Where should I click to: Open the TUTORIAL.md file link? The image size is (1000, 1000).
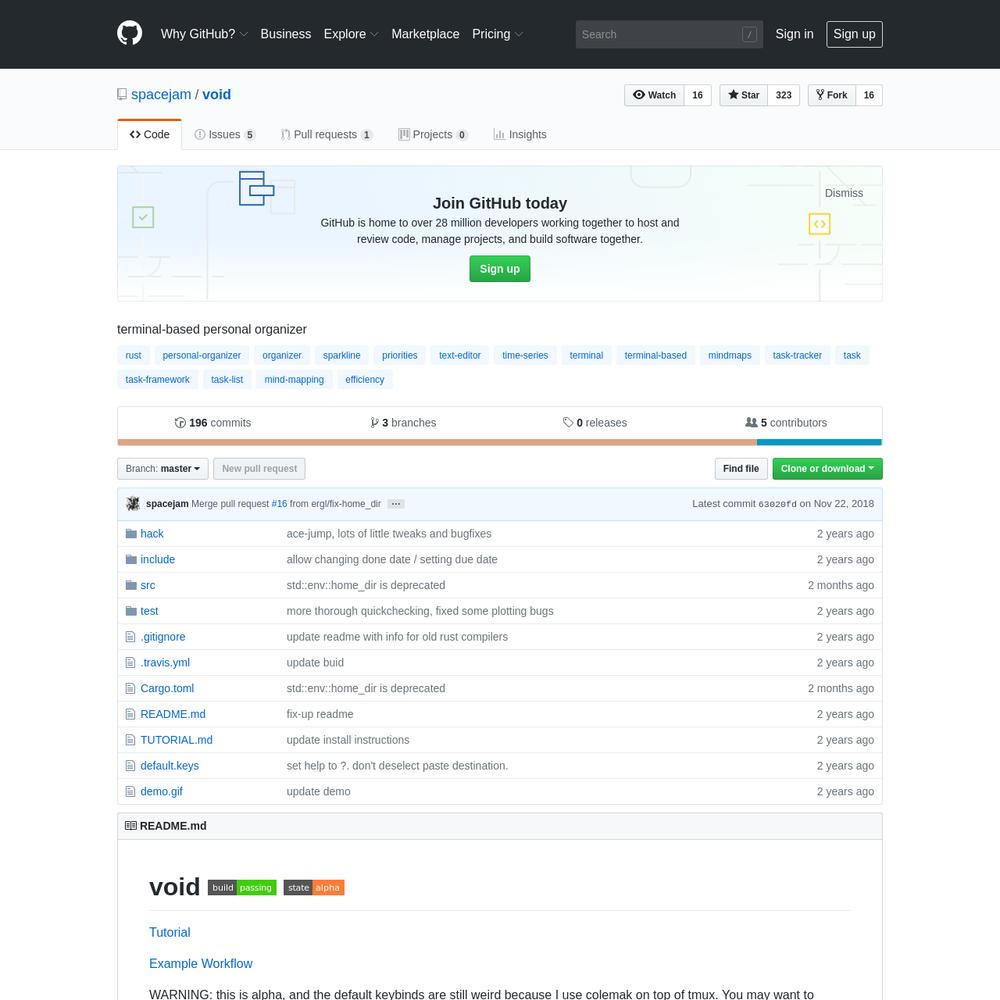(x=177, y=740)
